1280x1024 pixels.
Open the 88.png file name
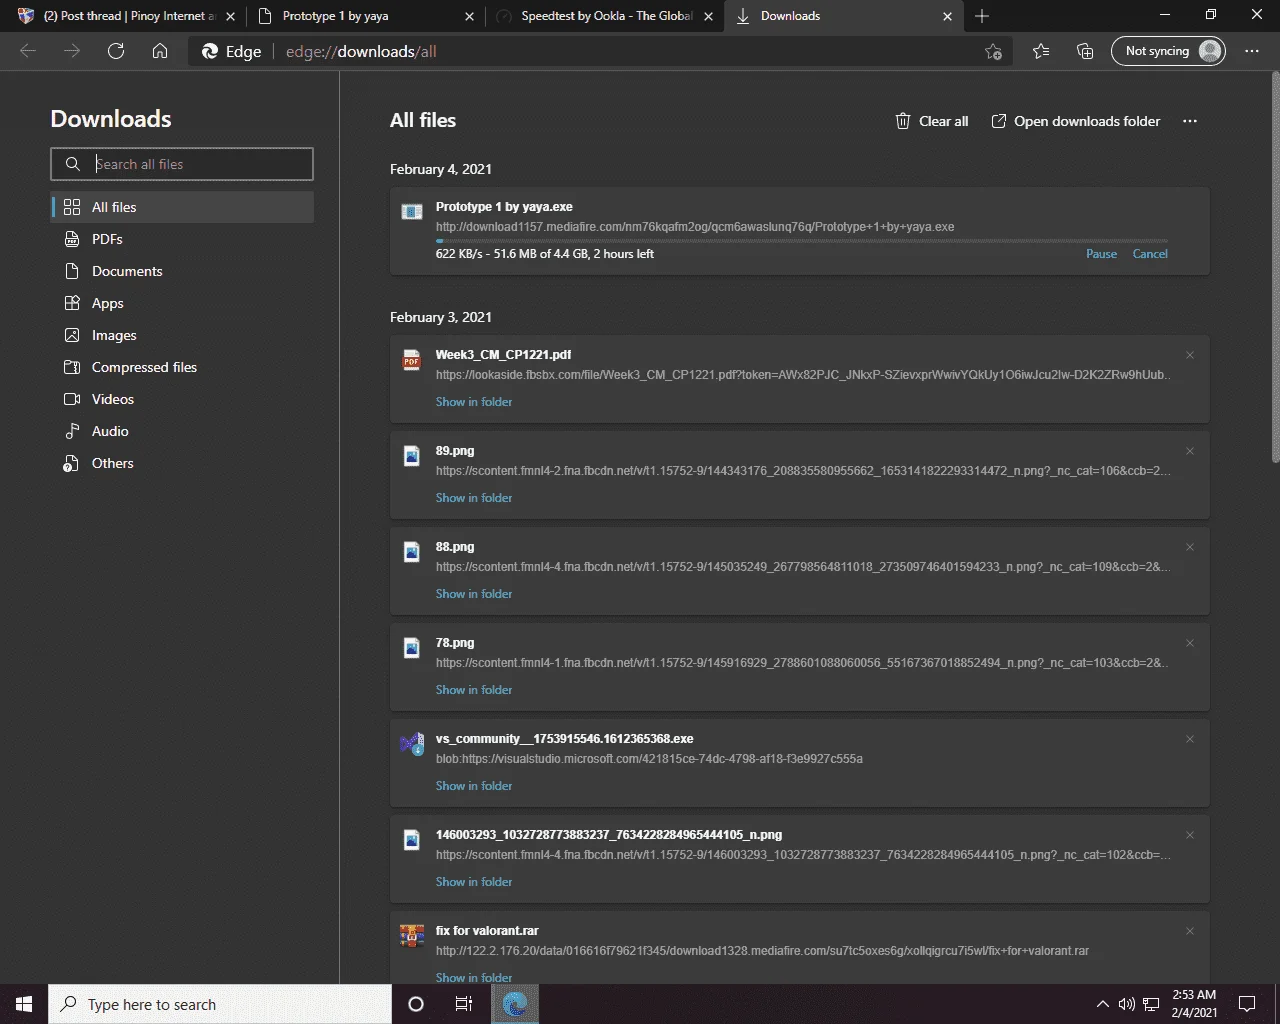click(455, 547)
